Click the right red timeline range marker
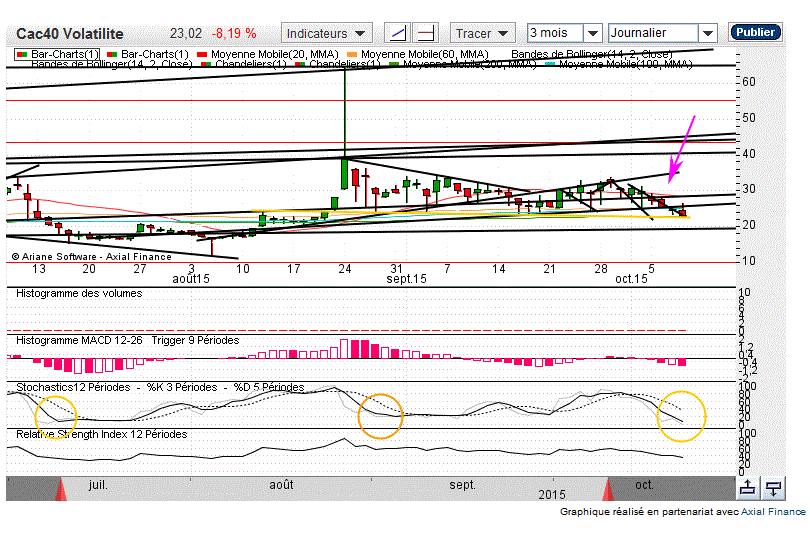The height and width of the screenshot is (534, 810). pyautogui.click(x=608, y=489)
